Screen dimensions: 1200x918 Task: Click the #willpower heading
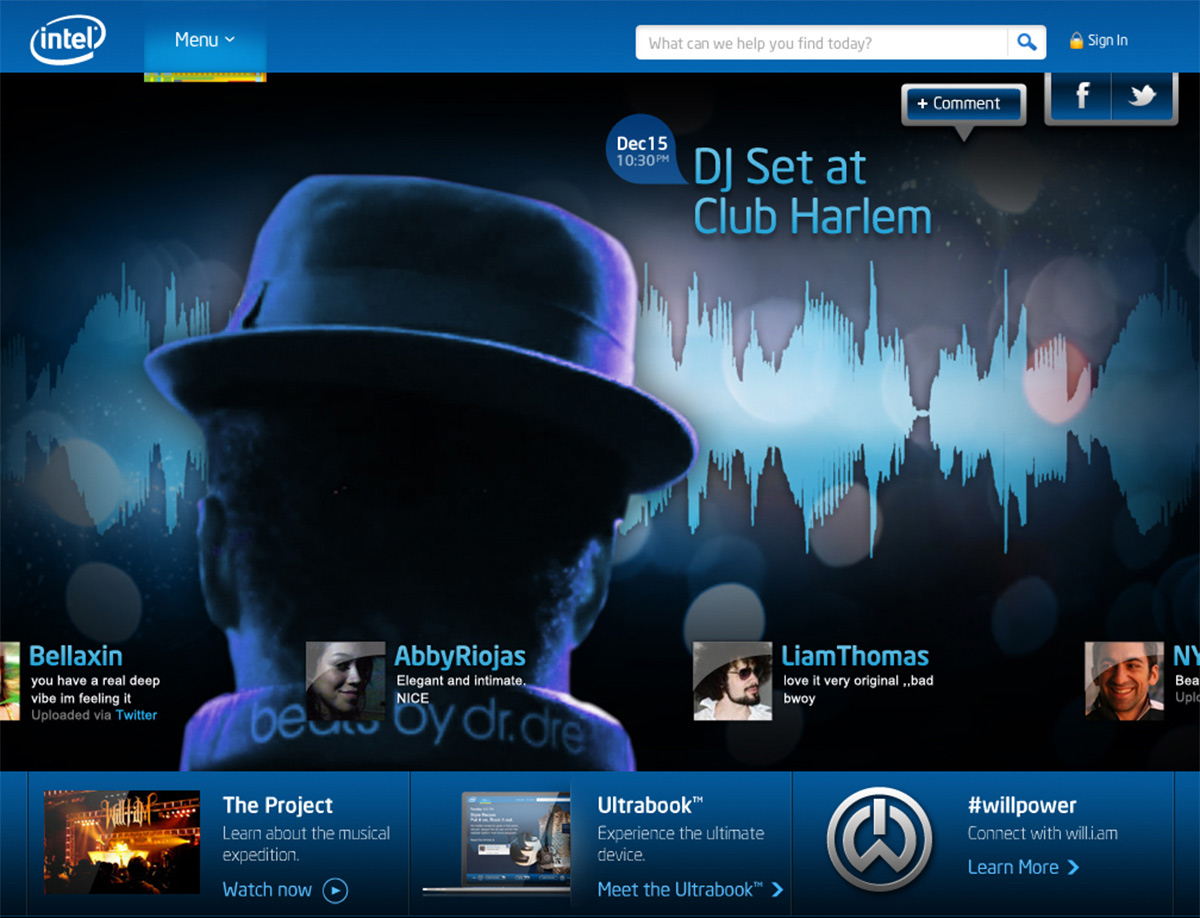pos(1022,806)
